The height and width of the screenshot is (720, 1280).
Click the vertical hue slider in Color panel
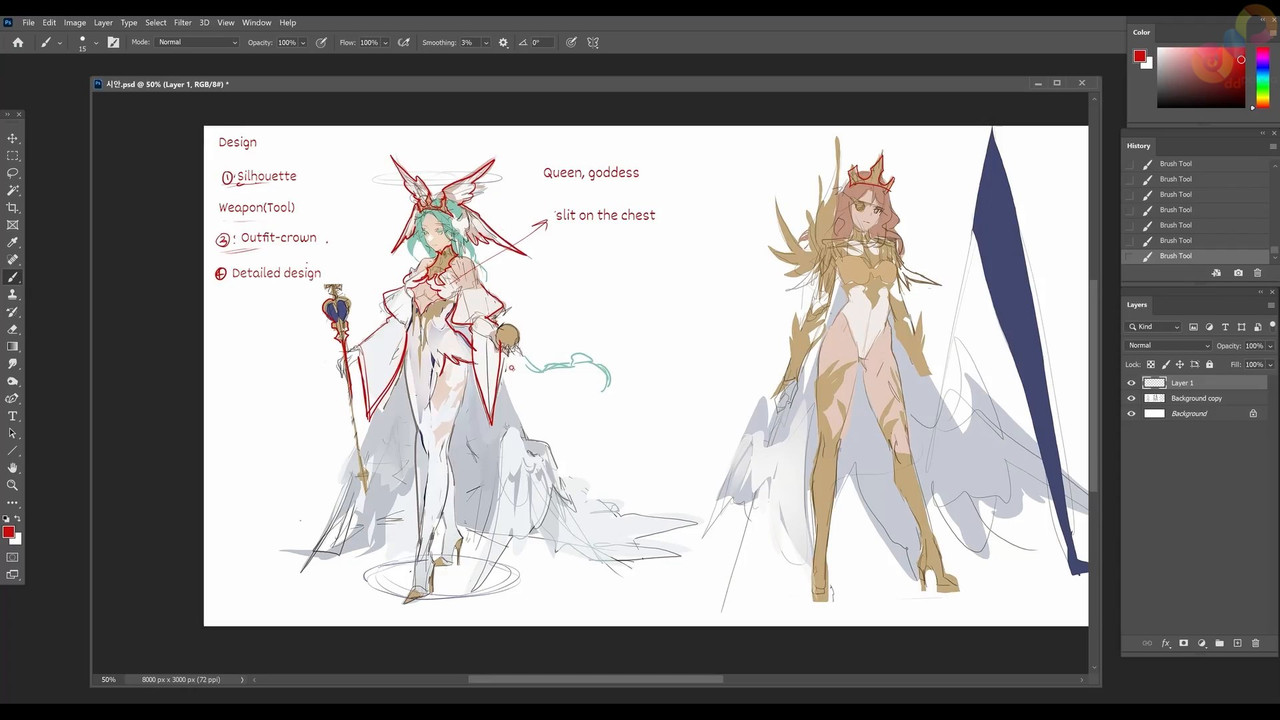[1262, 77]
